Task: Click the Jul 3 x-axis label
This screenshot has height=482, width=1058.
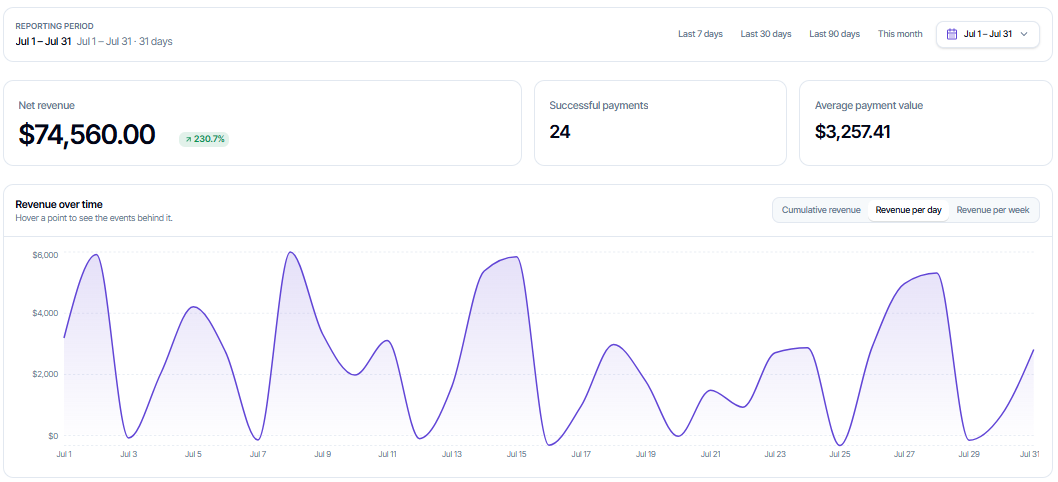Action: (129, 454)
